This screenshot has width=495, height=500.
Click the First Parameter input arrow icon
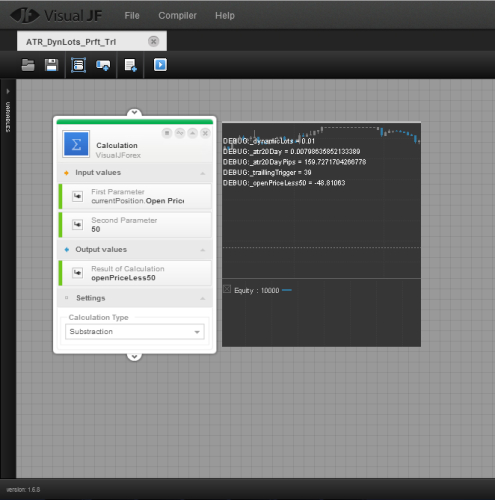[77, 196]
